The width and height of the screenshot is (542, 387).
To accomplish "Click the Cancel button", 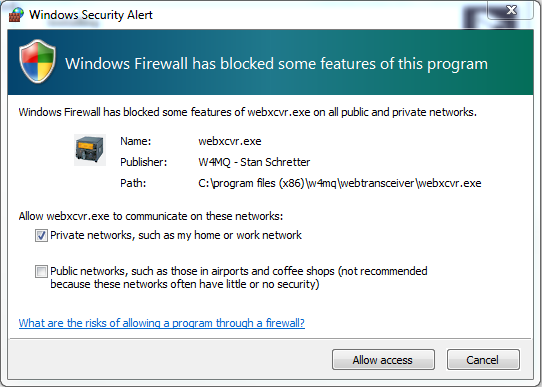I will [483, 360].
